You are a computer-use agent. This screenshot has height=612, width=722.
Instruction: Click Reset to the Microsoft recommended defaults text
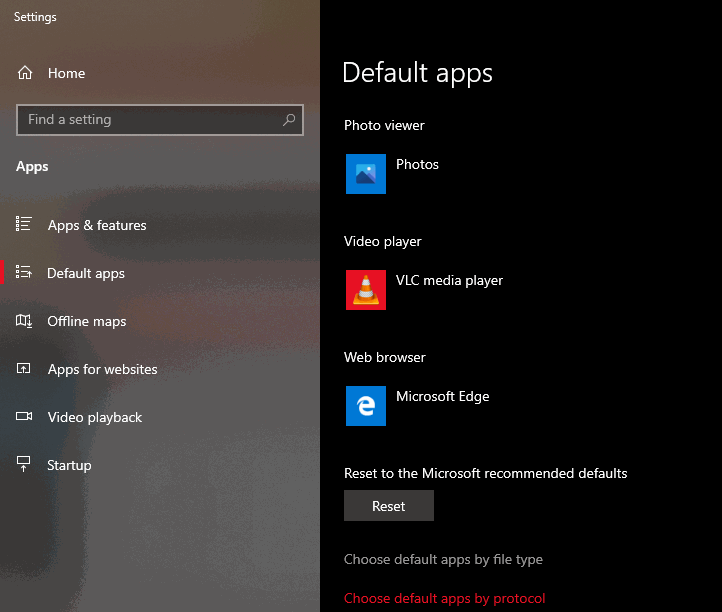485,473
